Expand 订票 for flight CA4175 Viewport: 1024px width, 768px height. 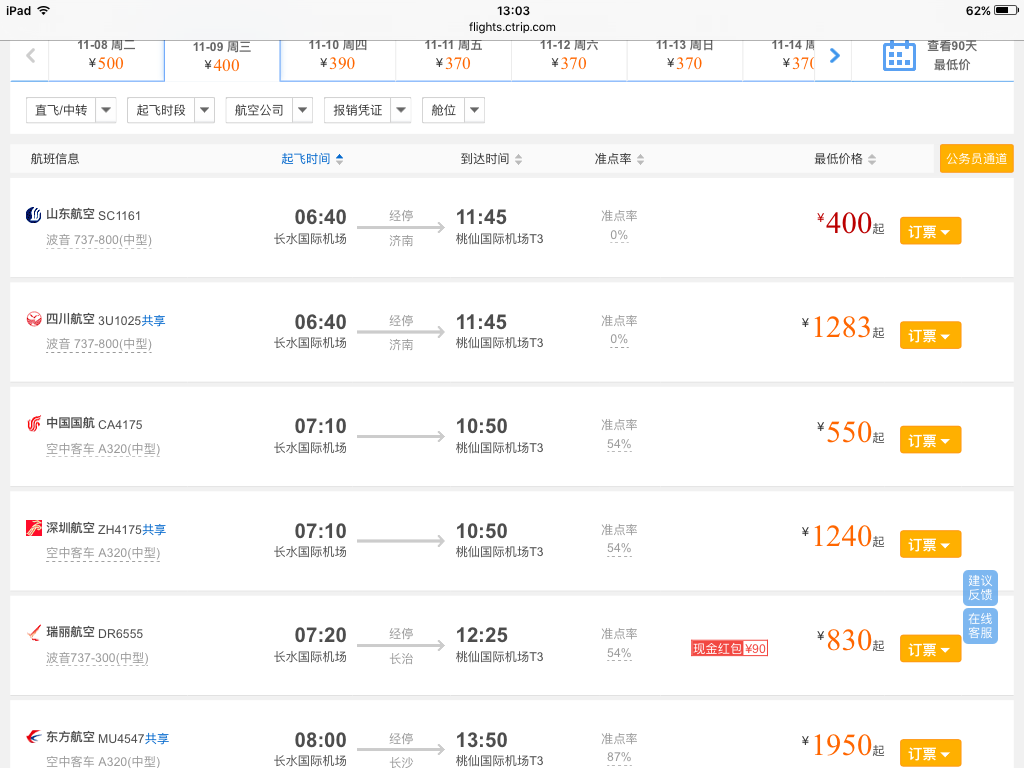930,440
